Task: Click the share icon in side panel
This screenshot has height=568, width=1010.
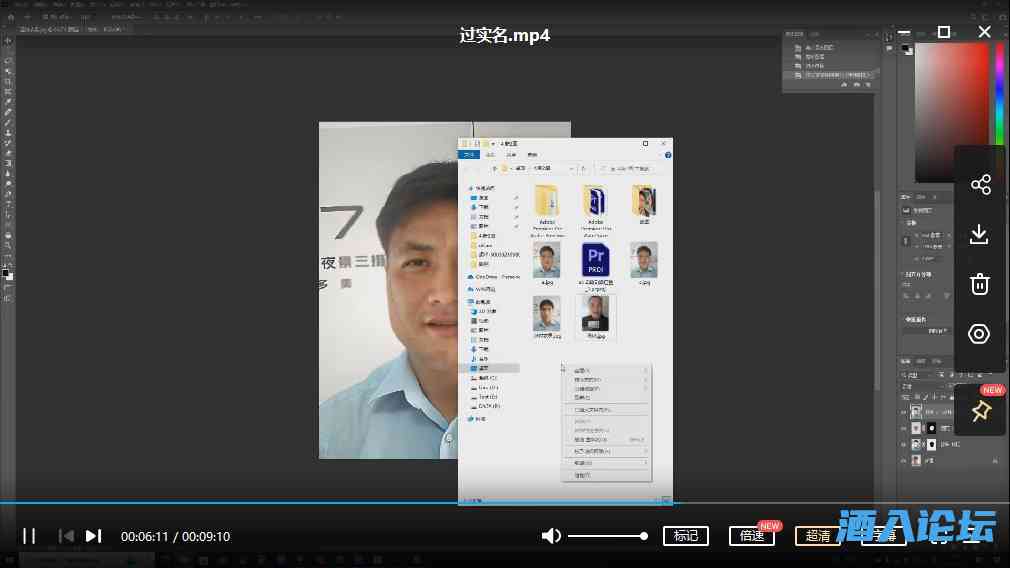Action: click(980, 185)
